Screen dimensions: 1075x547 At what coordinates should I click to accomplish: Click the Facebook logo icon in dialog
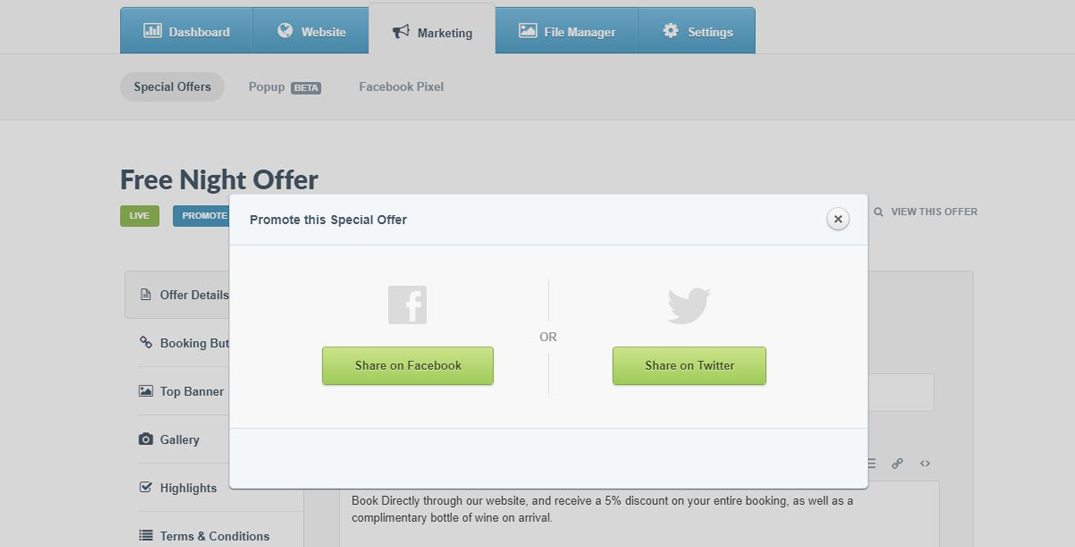pyautogui.click(x=407, y=305)
